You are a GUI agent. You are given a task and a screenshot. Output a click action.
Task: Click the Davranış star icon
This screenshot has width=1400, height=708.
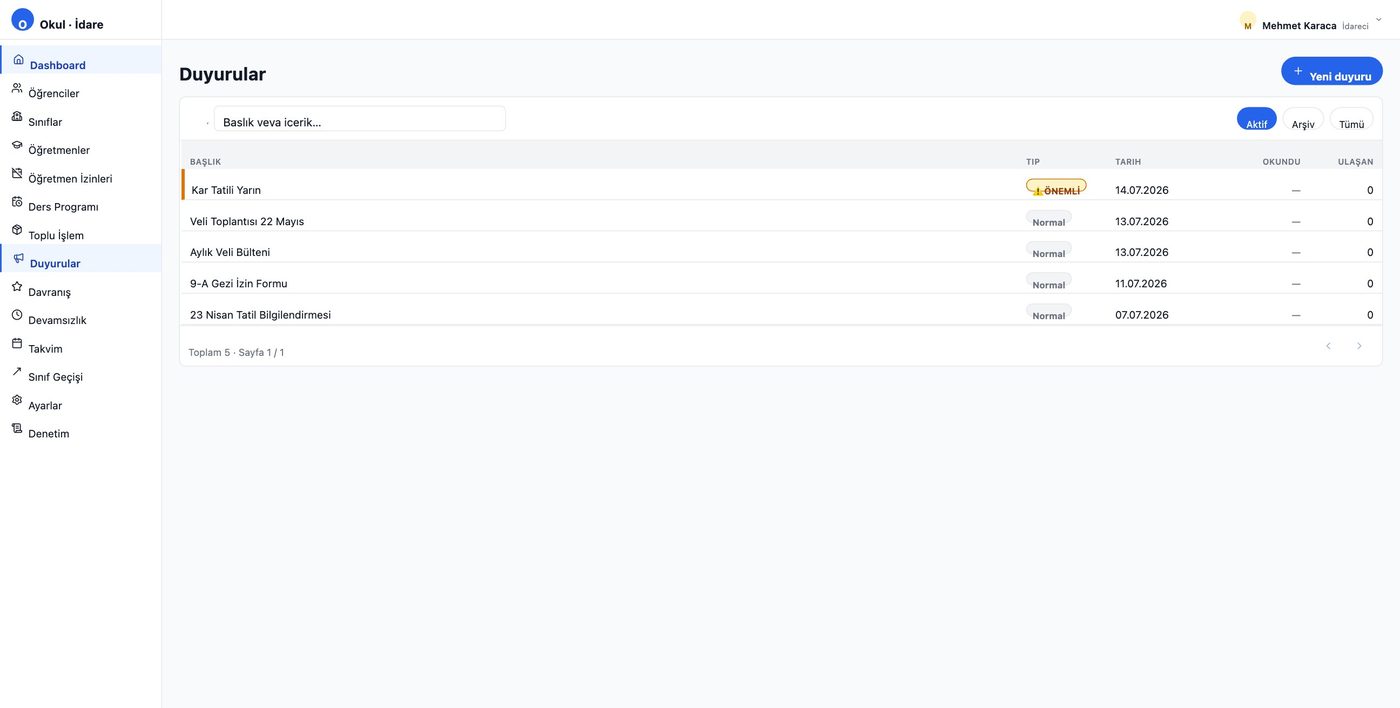pos(17,286)
